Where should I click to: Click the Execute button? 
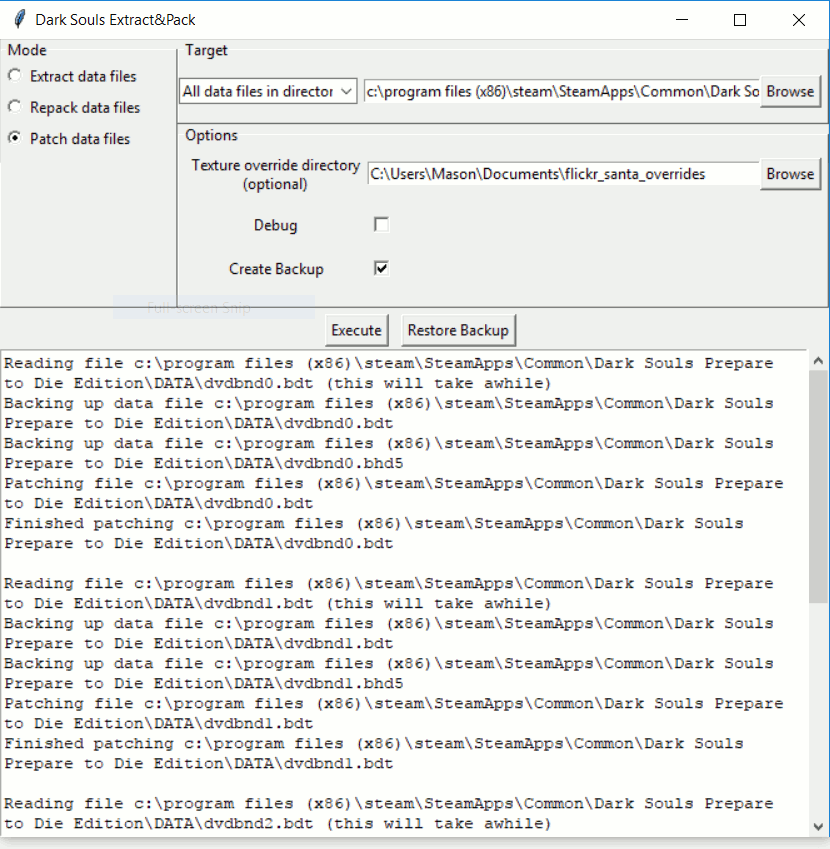[x=356, y=330]
